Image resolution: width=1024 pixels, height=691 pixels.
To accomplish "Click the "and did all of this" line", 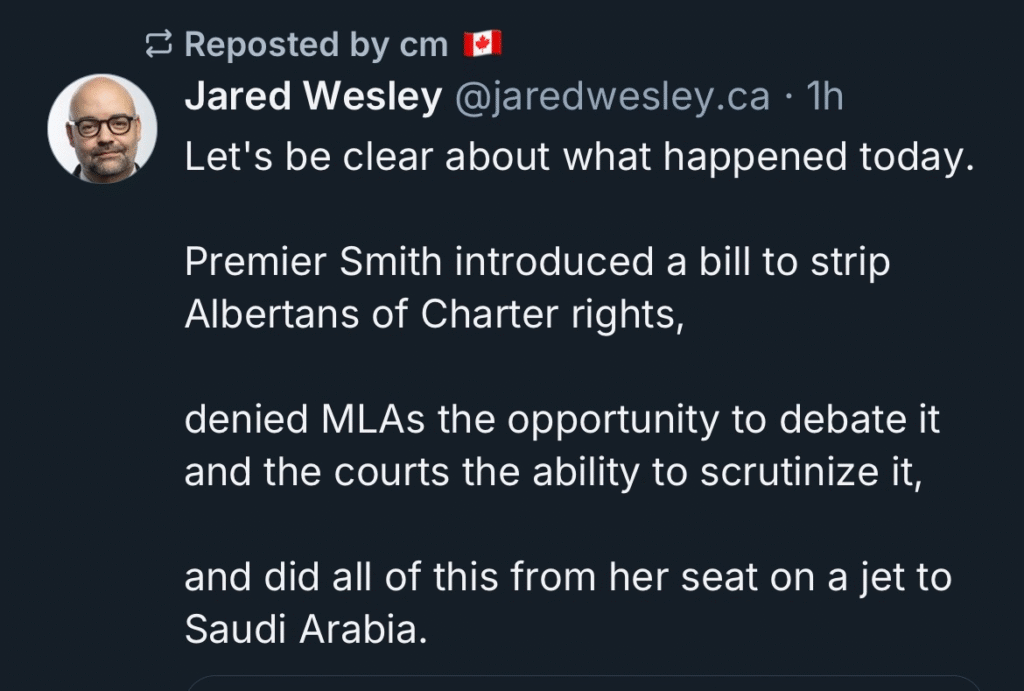I will click(x=567, y=577).
